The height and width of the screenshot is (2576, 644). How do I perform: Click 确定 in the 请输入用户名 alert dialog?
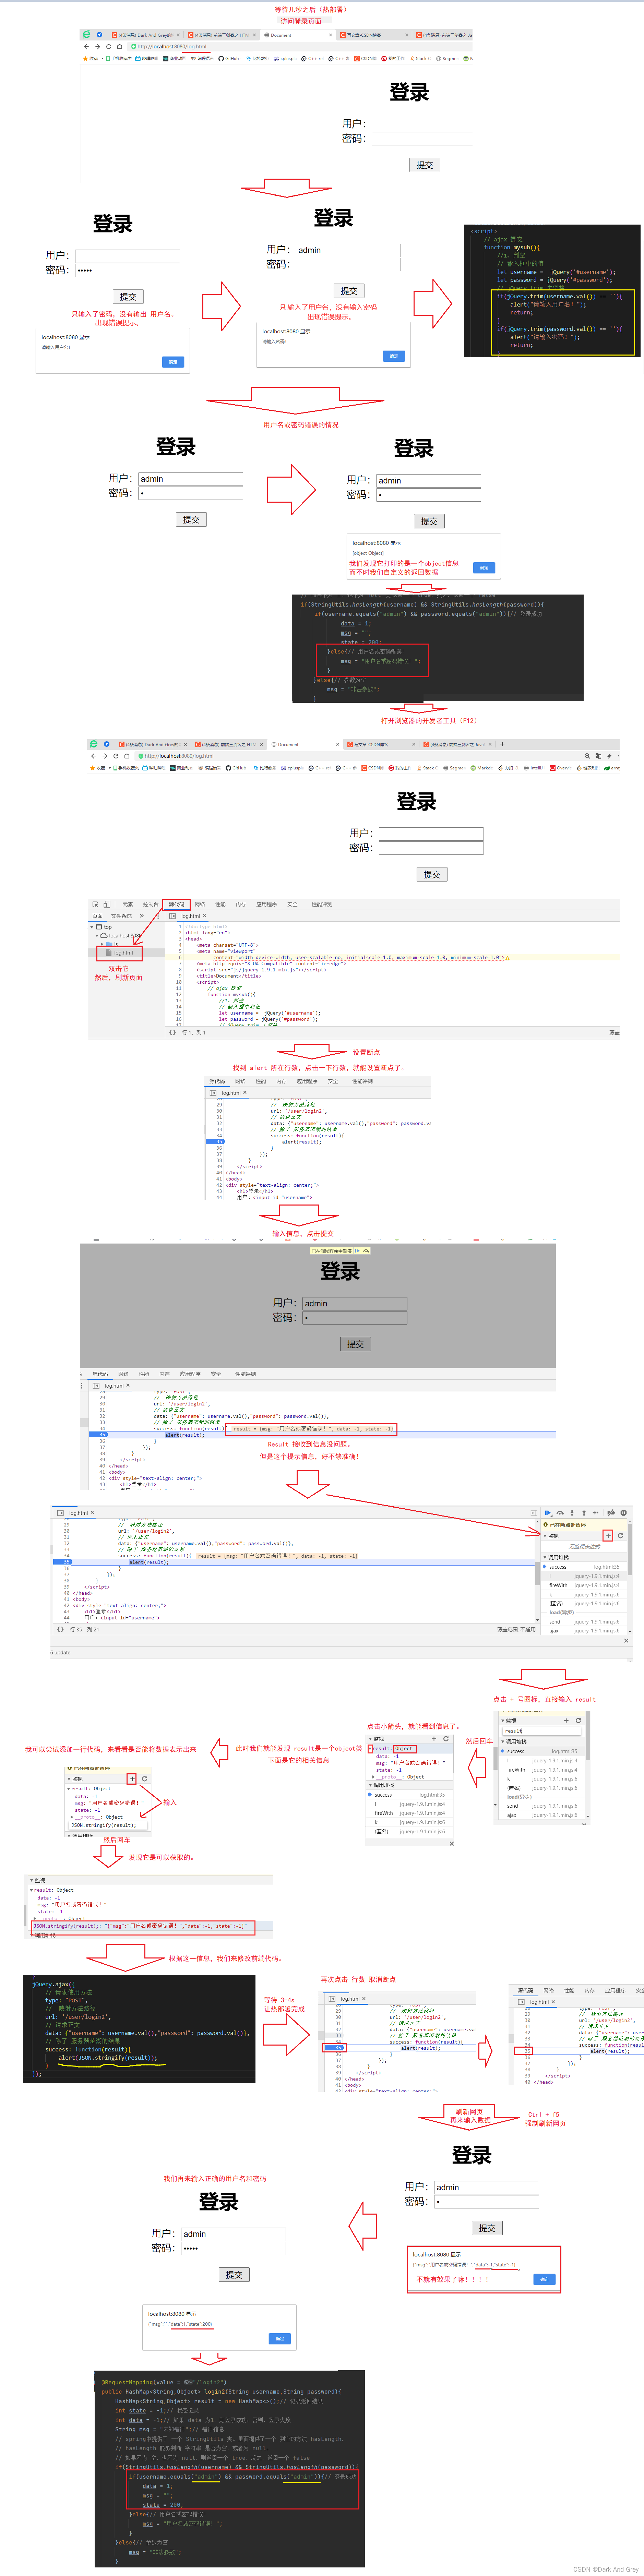click(173, 362)
